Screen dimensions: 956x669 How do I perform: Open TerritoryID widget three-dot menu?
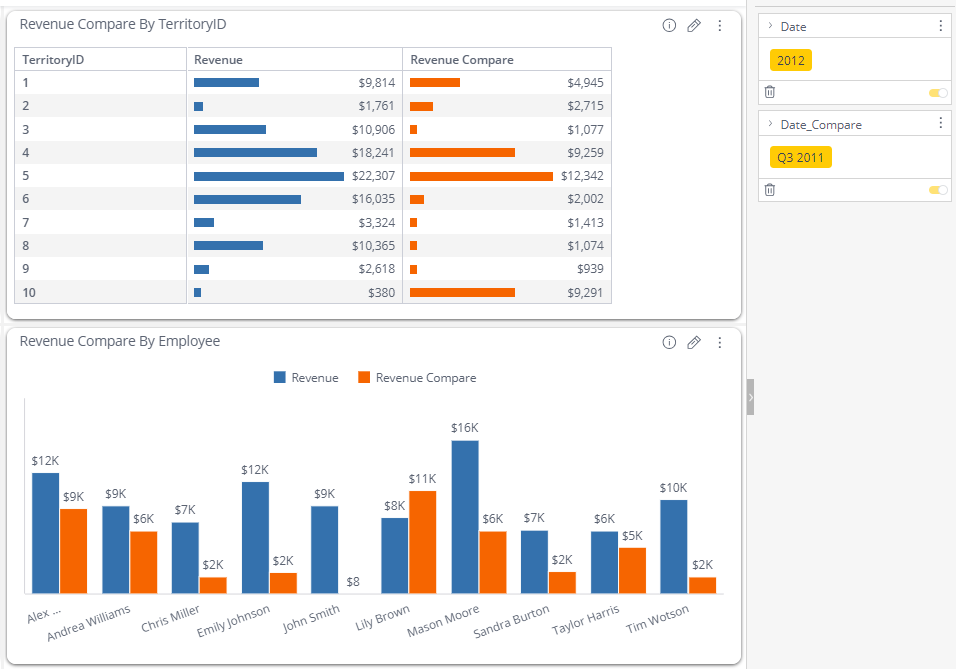[720, 26]
